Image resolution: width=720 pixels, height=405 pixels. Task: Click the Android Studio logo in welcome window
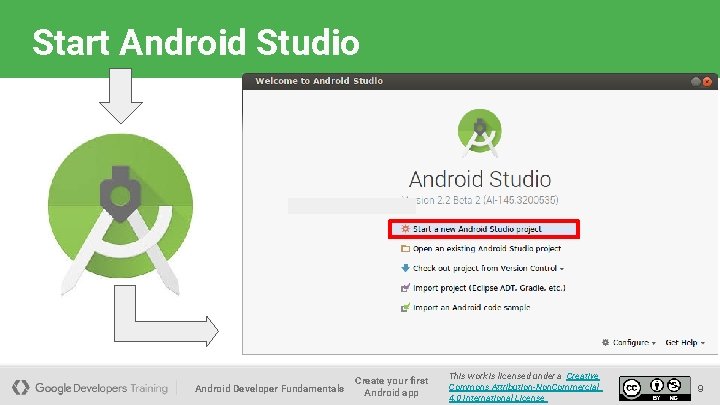pos(480,132)
